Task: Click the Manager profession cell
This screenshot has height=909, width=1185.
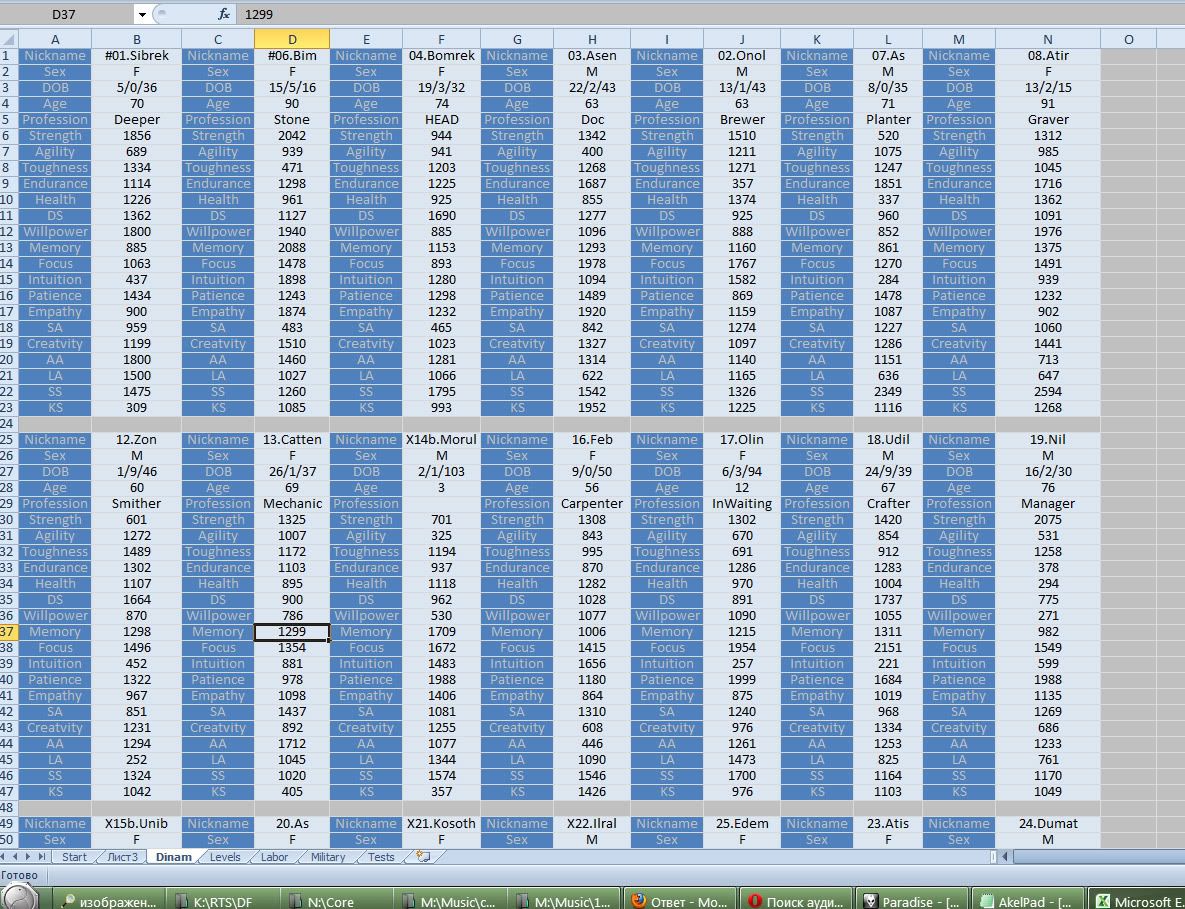Action: 1047,503
